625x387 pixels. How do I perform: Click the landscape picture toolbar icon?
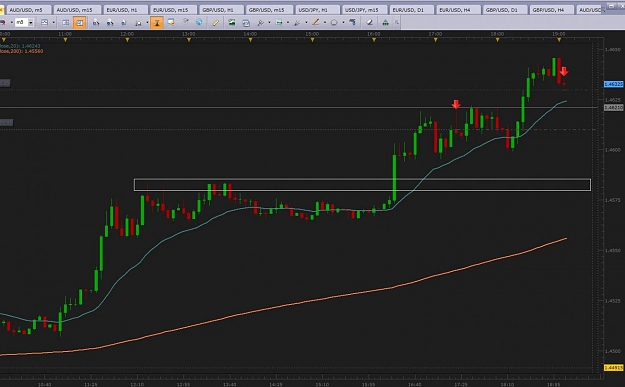tap(232, 23)
